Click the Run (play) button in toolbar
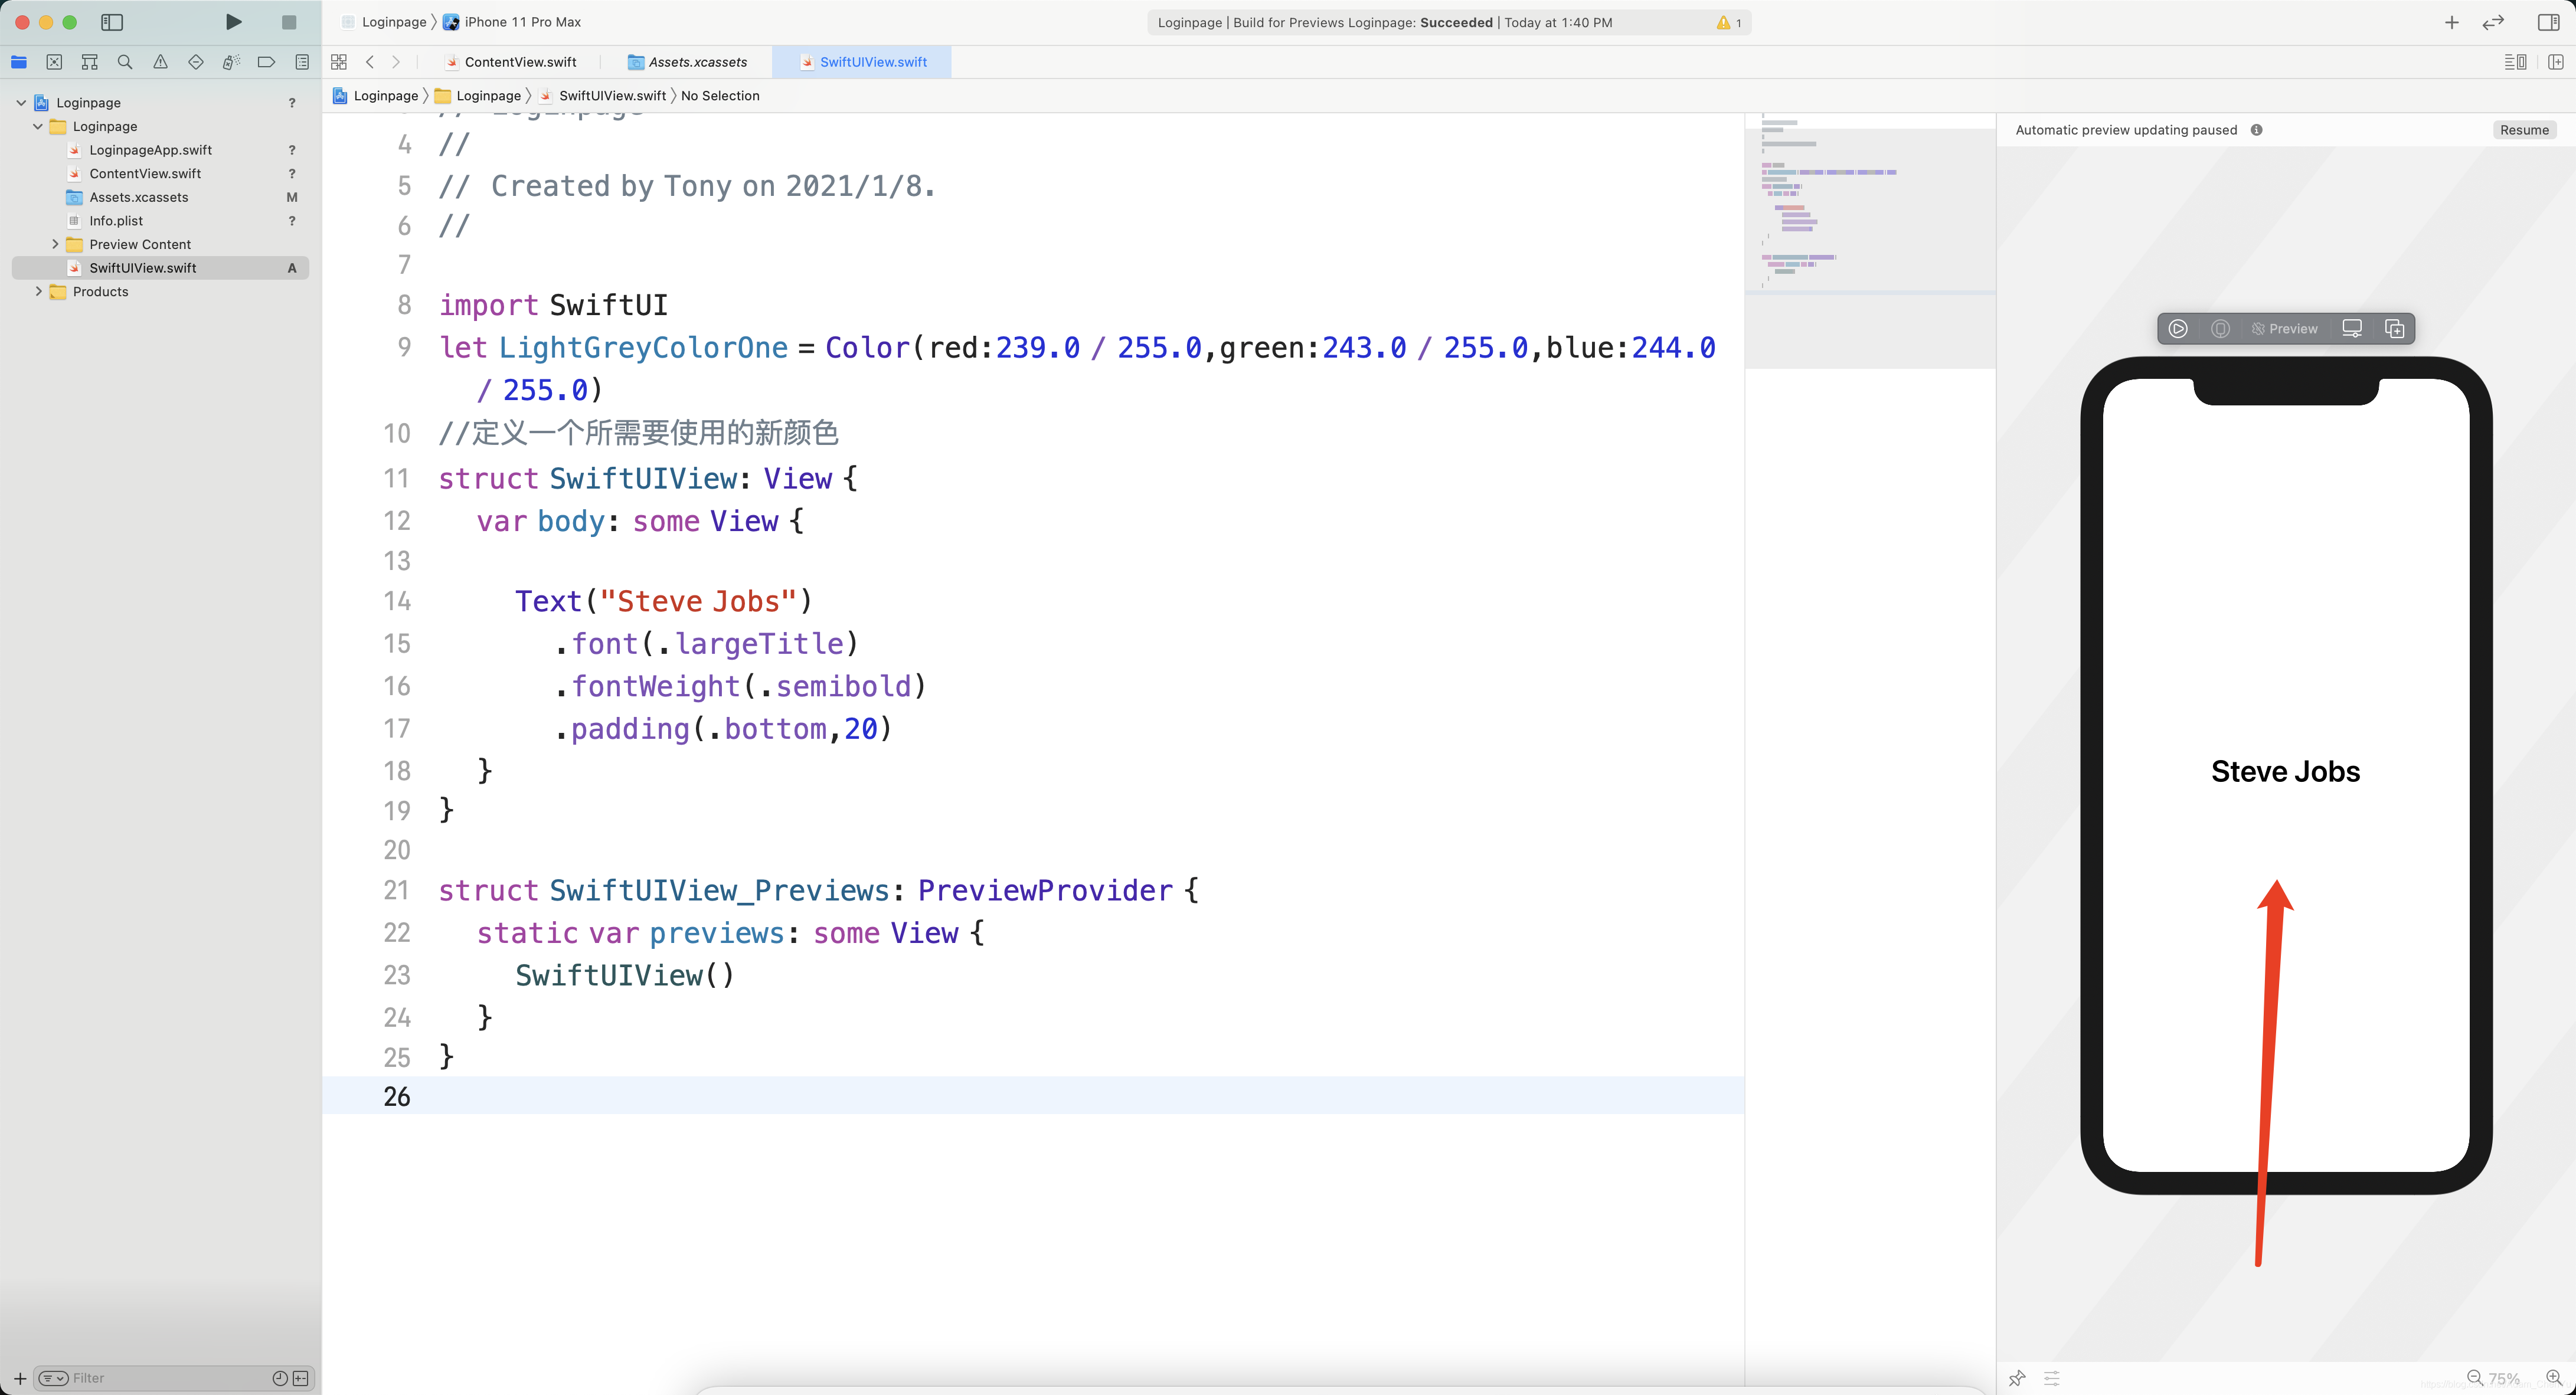This screenshot has height=1395, width=2576. [233, 22]
